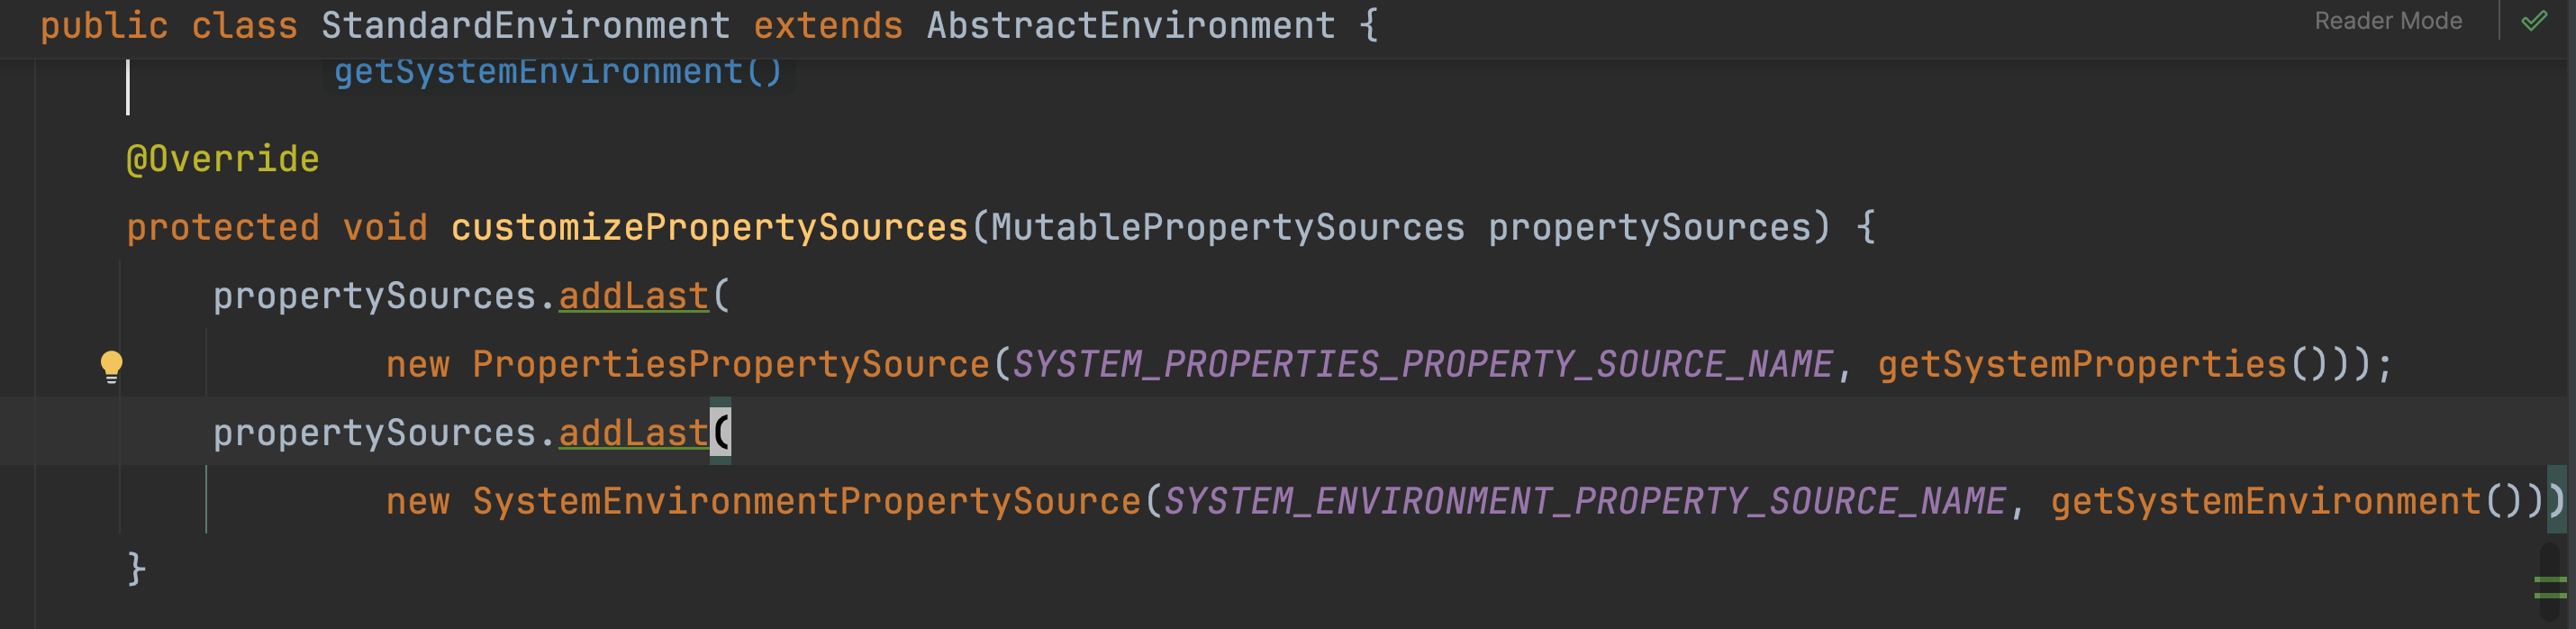Image resolution: width=2576 pixels, height=629 pixels.
Task: Click the closing brace of the method
Action: click(137, 569)
